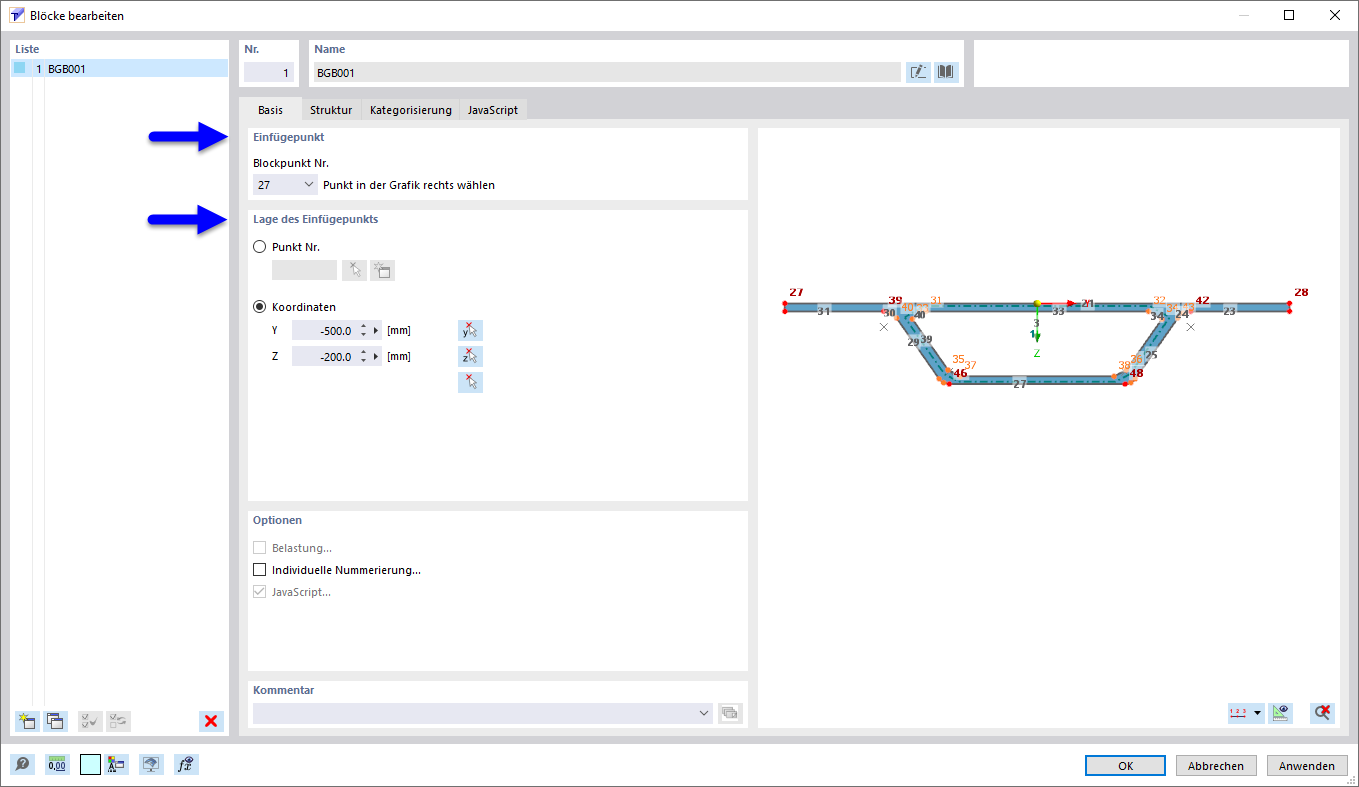Open the numbering display dropdown arrow
Image resolution: width=1359 pixels, height=787 pixels.
pyautogui.click(x=1256, y=713)
